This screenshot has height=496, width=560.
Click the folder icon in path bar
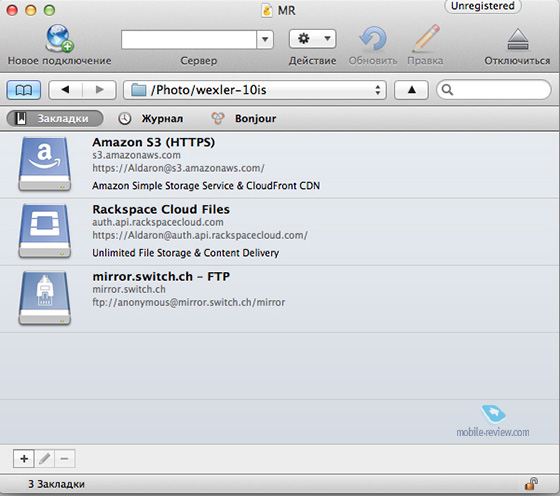[139, 90]
